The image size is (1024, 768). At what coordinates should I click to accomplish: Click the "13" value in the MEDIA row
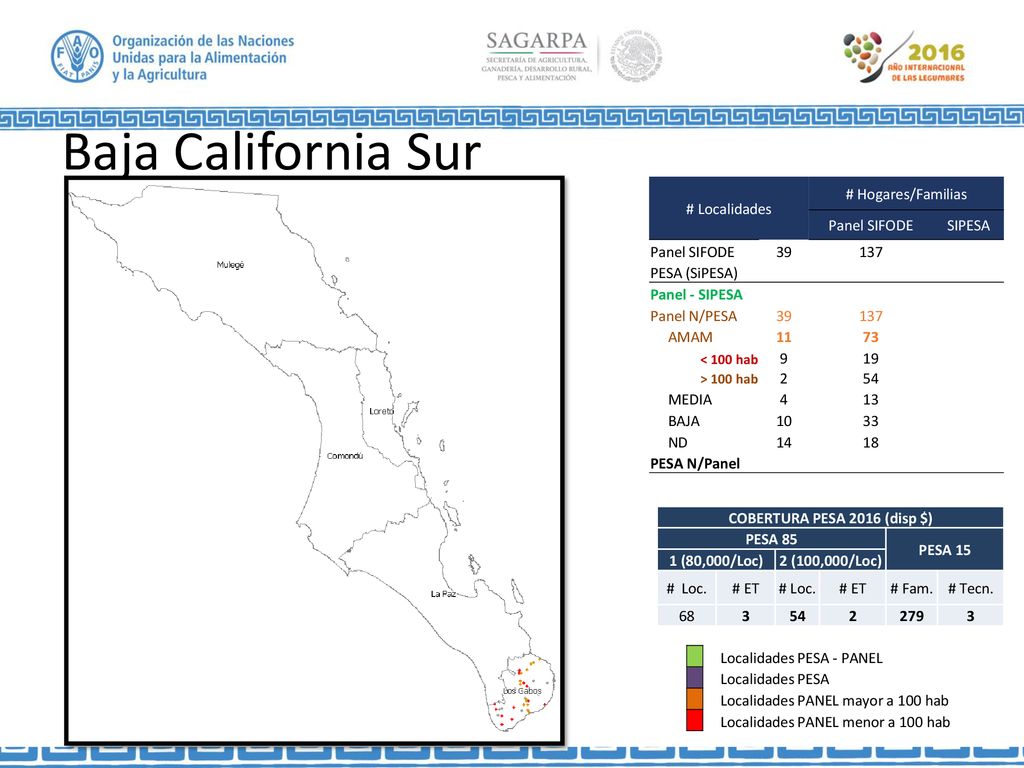coord(871,400)
